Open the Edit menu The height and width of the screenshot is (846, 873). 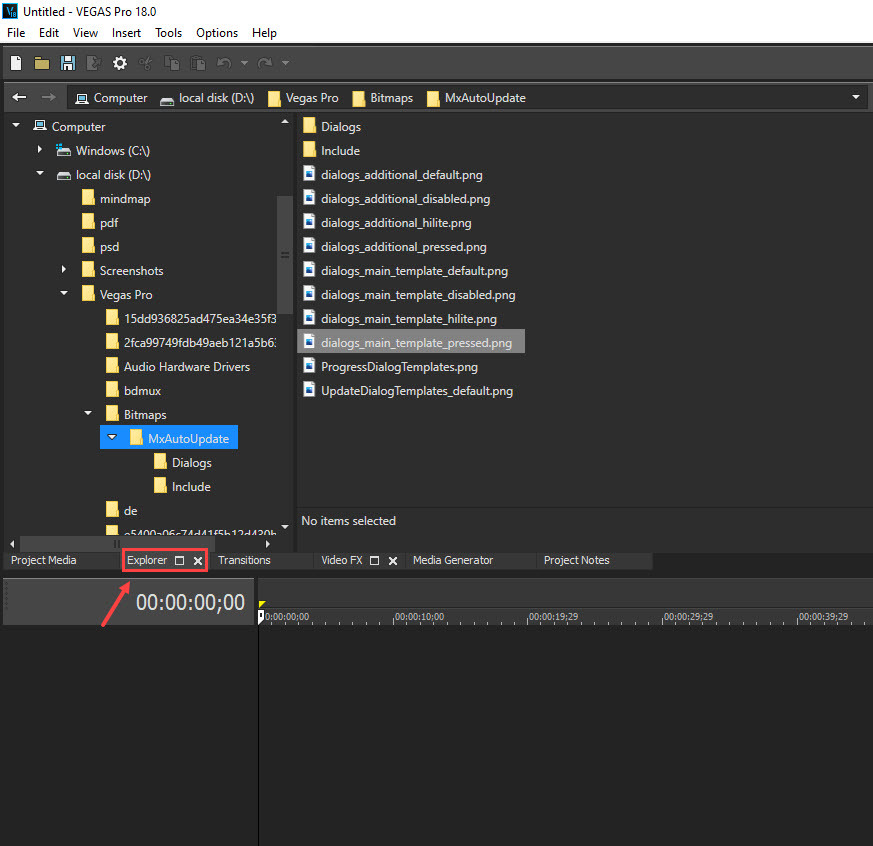tap(49, 33)
